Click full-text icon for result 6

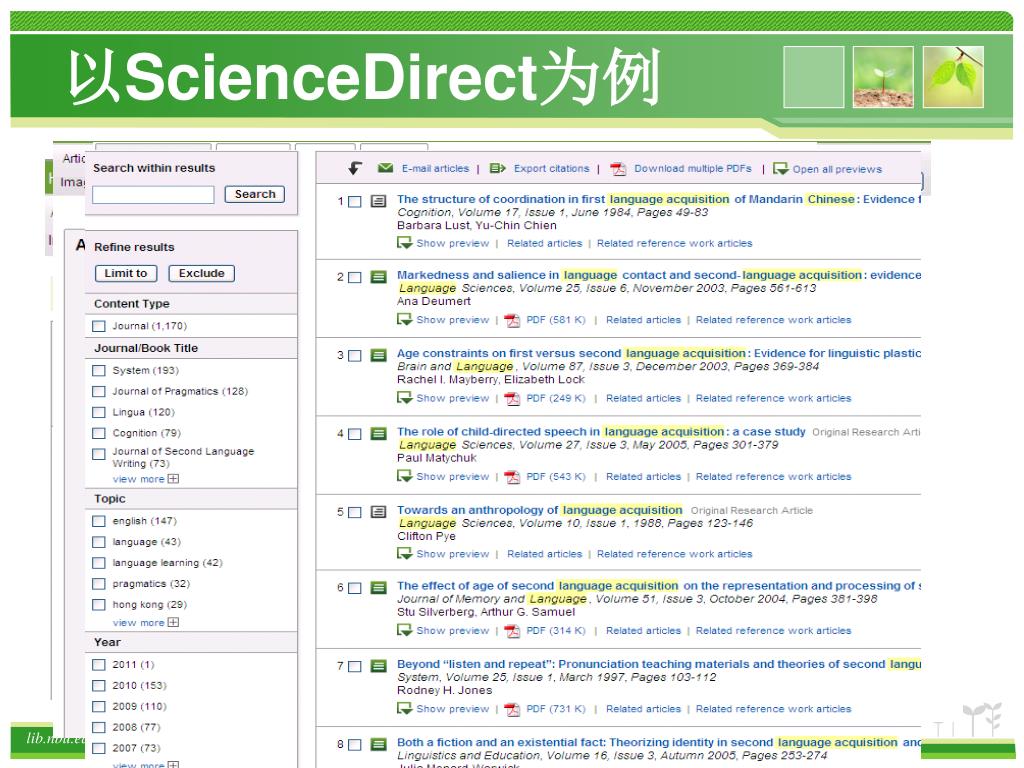[379, 588]
